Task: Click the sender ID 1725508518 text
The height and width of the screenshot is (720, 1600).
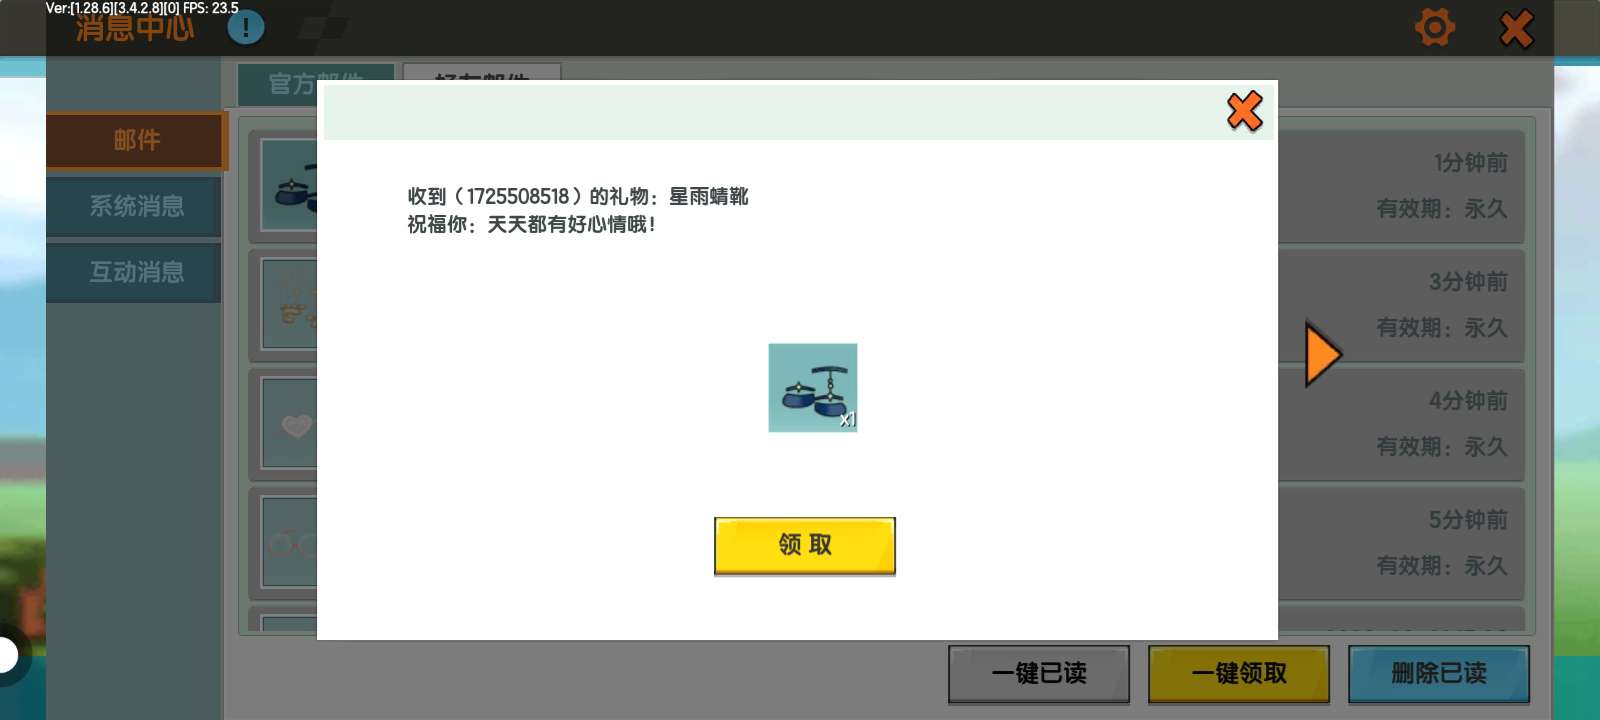Action: pos(518,196)
